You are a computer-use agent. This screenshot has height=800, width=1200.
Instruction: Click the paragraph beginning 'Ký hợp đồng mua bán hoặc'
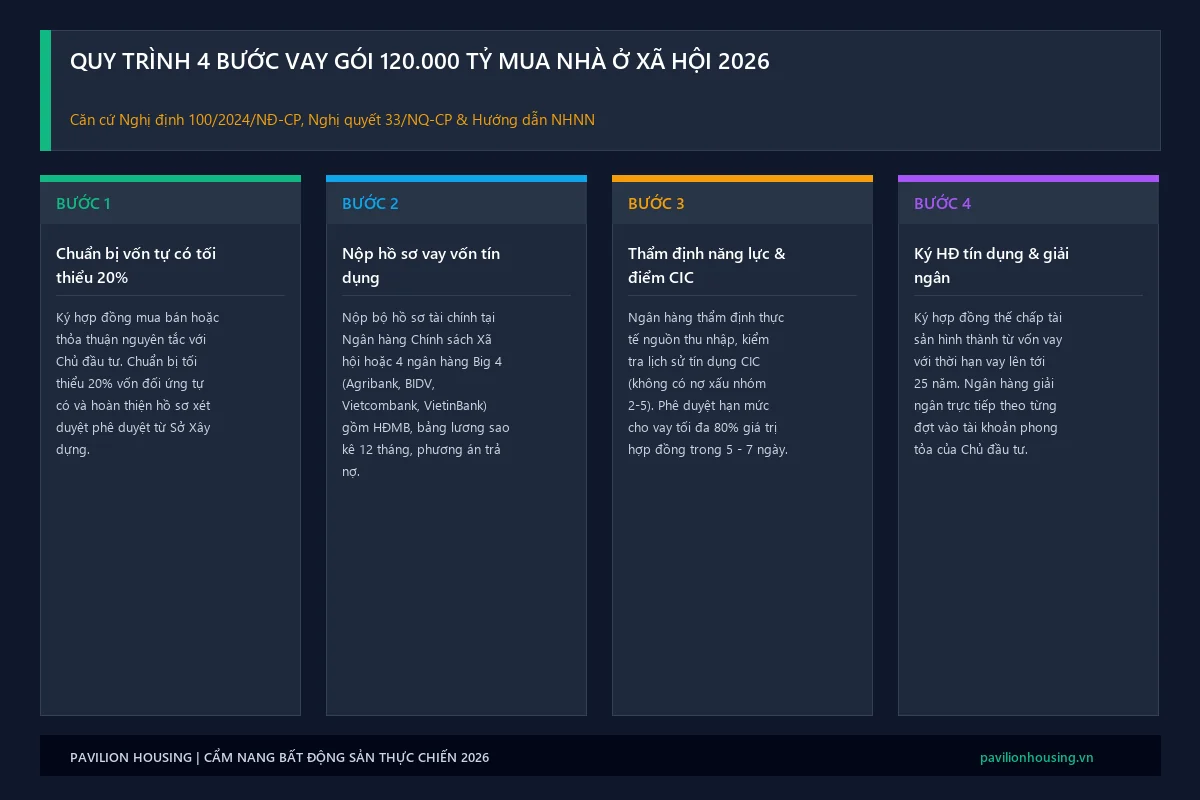click(138, 383)
